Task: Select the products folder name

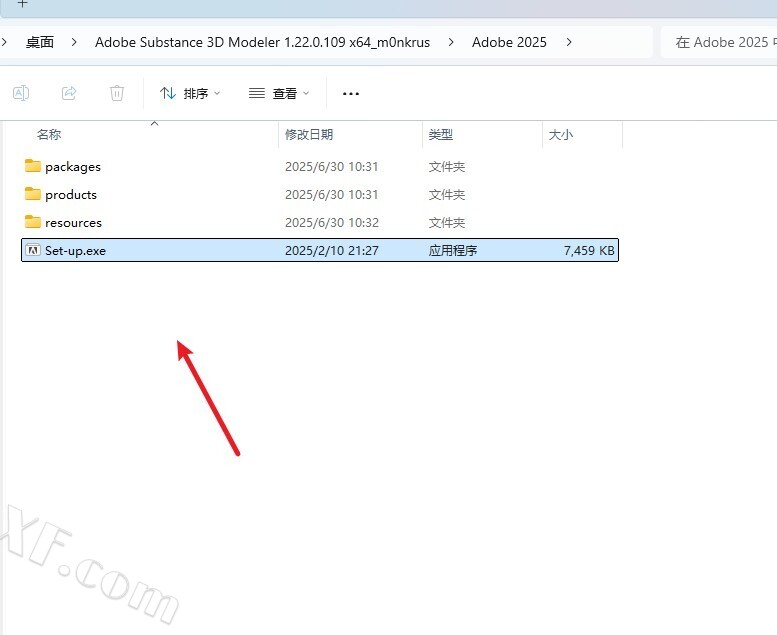Action: 71,195
